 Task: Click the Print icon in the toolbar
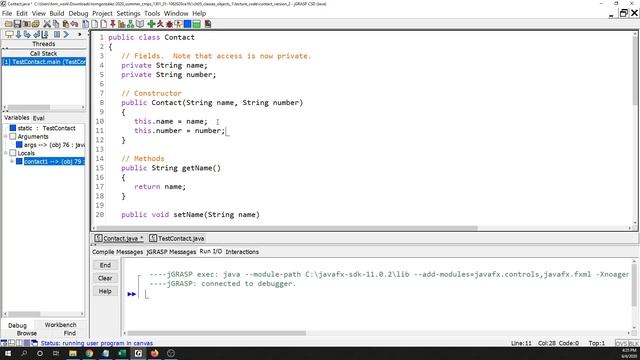coord(36,24)
